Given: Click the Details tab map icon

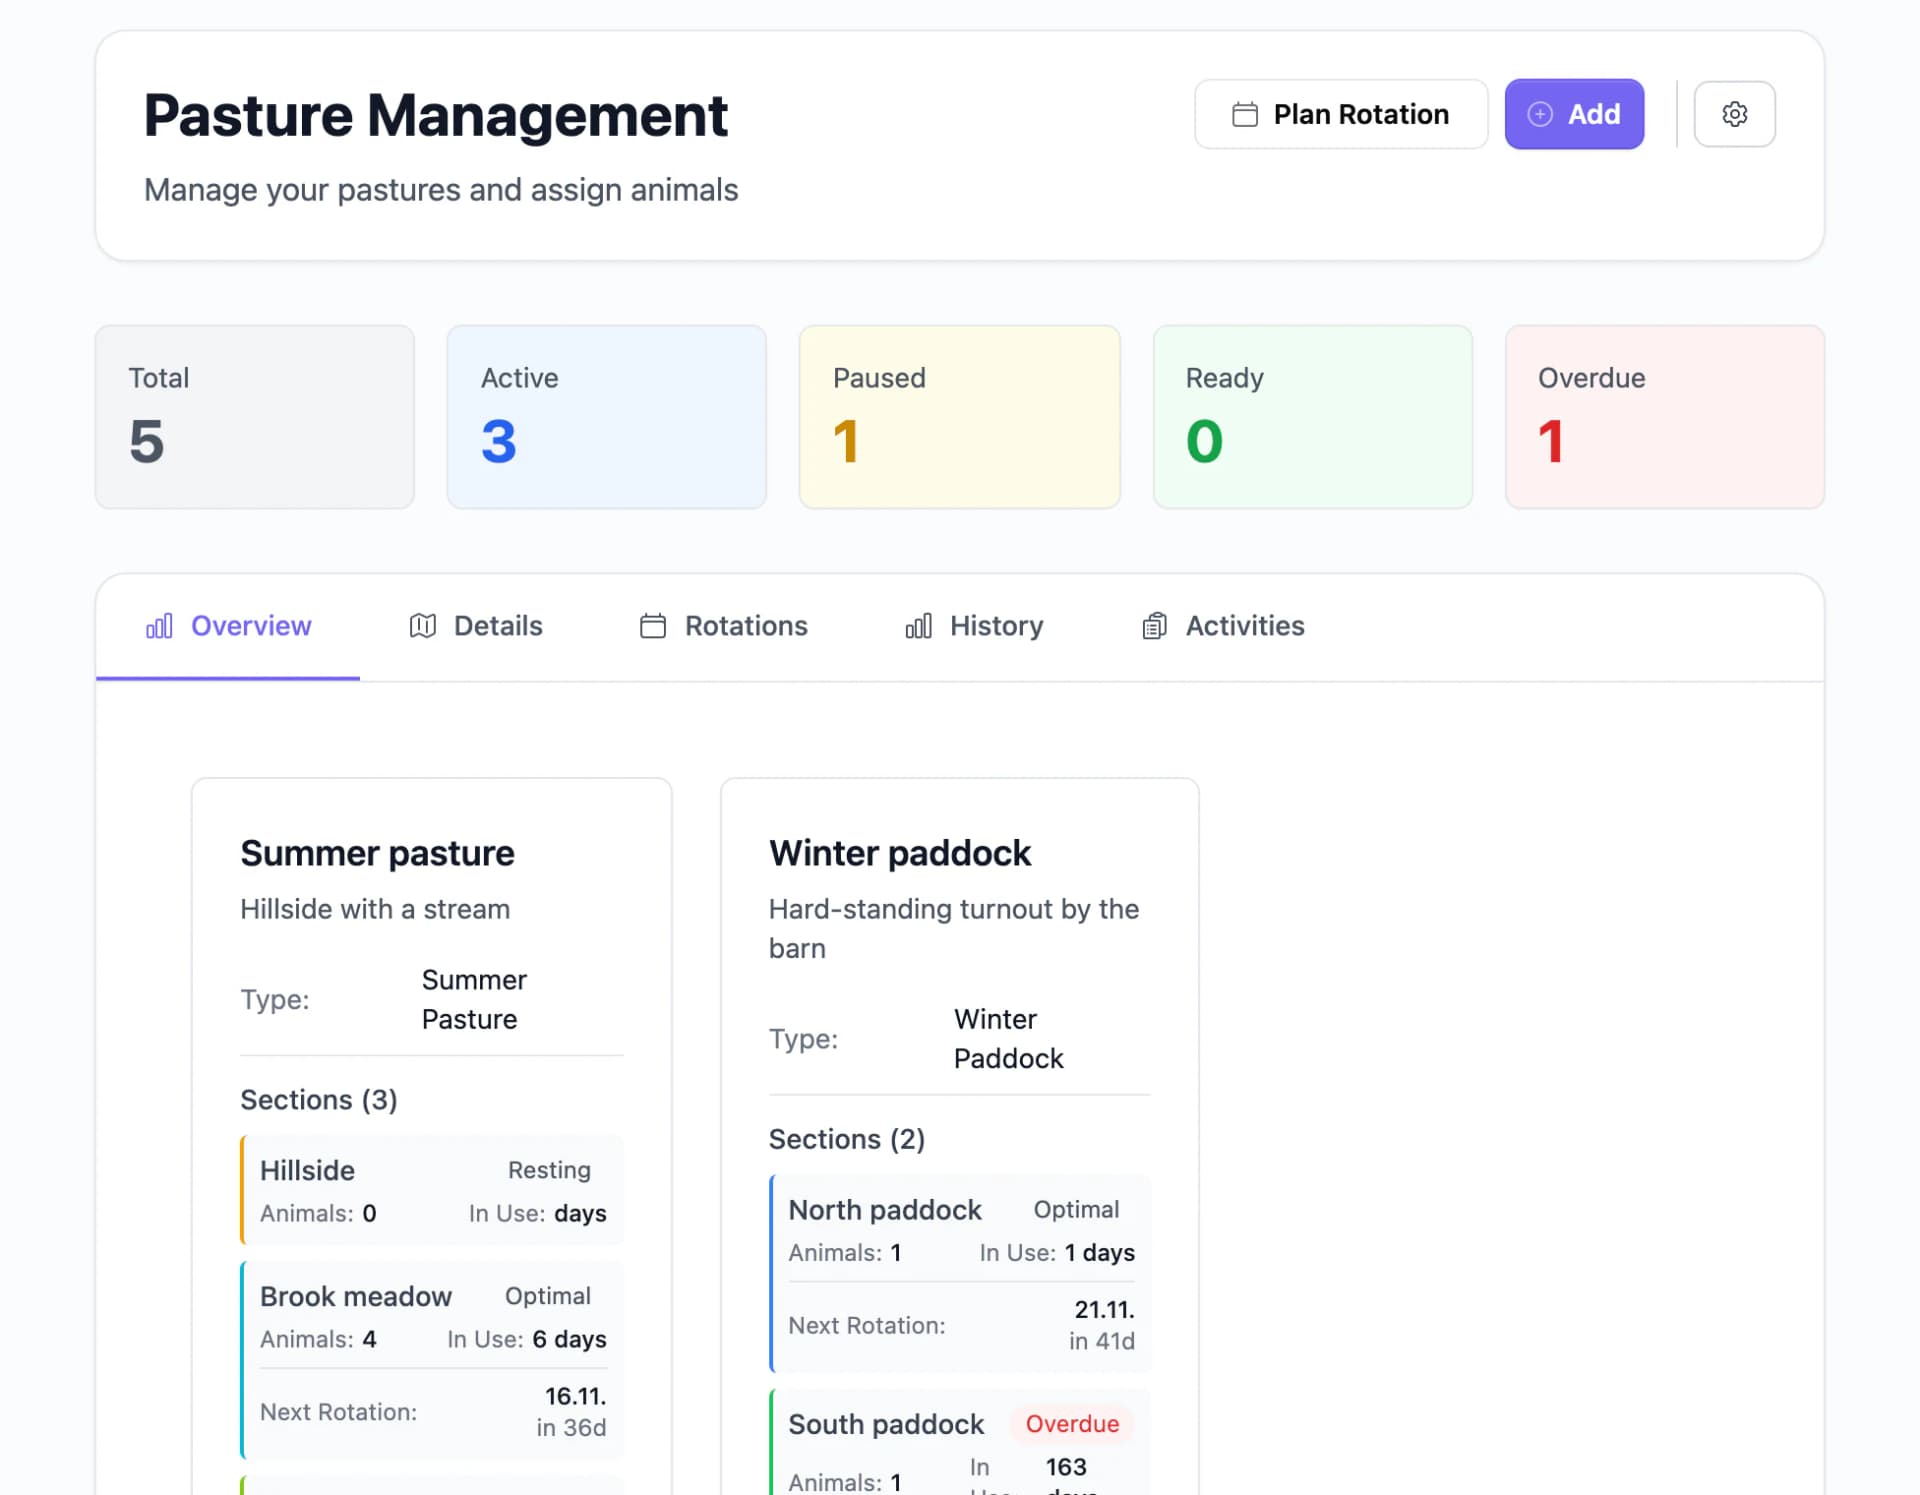Looking at the screenshot, I should point(422,626).
